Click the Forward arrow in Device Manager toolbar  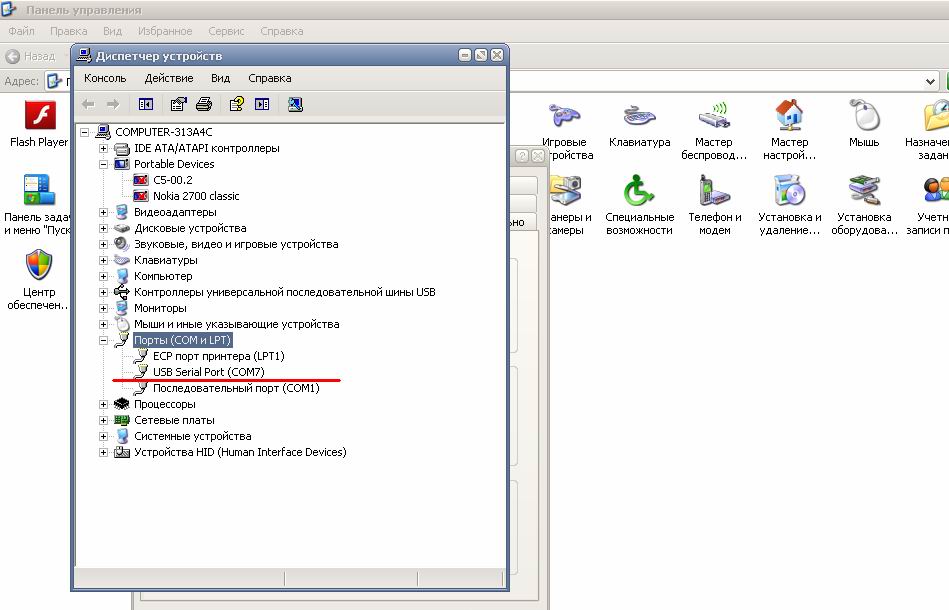pyautogui.click(x=113, y=105)
